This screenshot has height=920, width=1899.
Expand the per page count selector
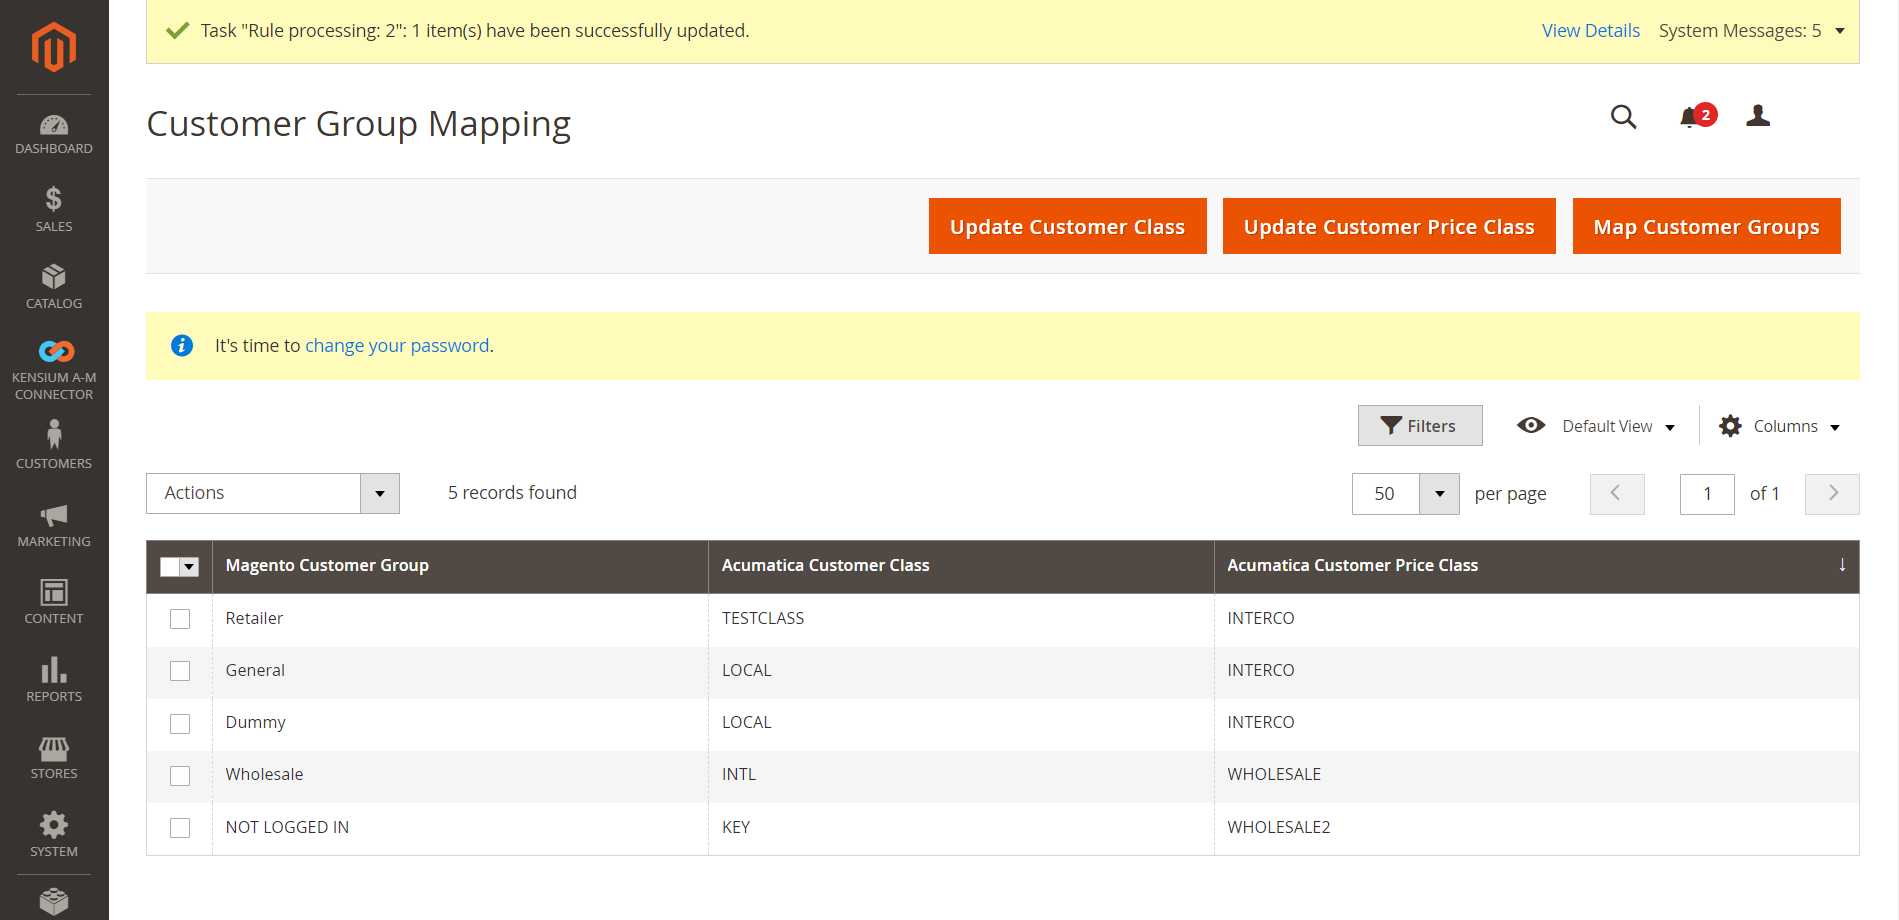1439,493
